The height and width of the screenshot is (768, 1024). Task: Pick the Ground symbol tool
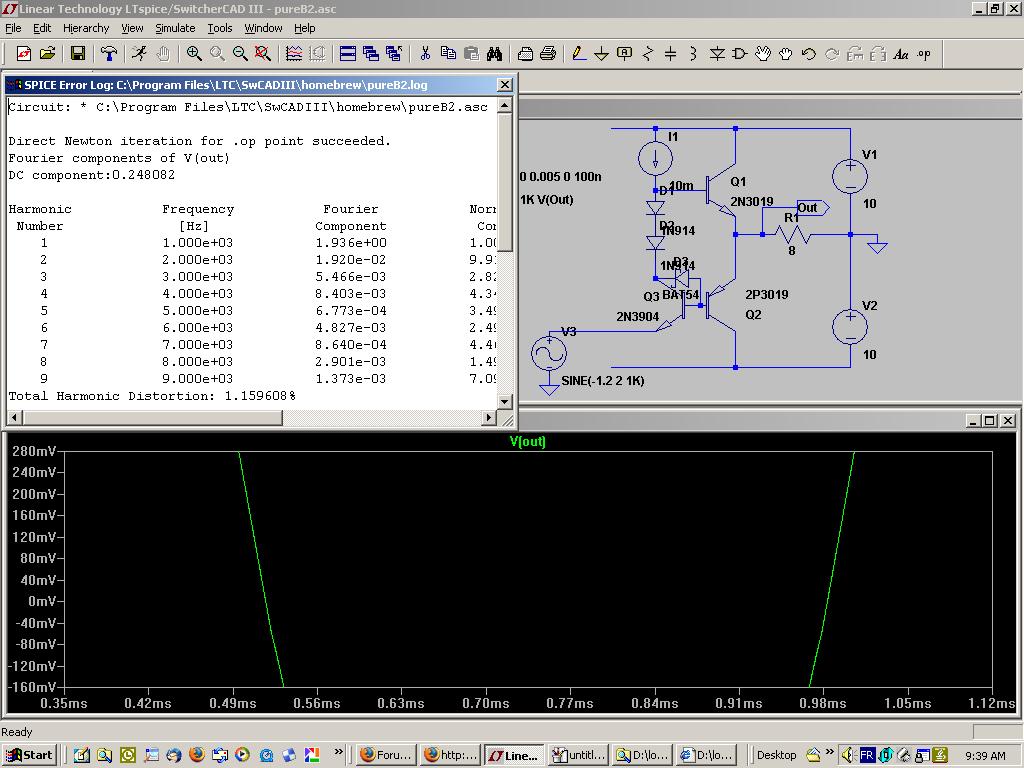coord(601,54)
